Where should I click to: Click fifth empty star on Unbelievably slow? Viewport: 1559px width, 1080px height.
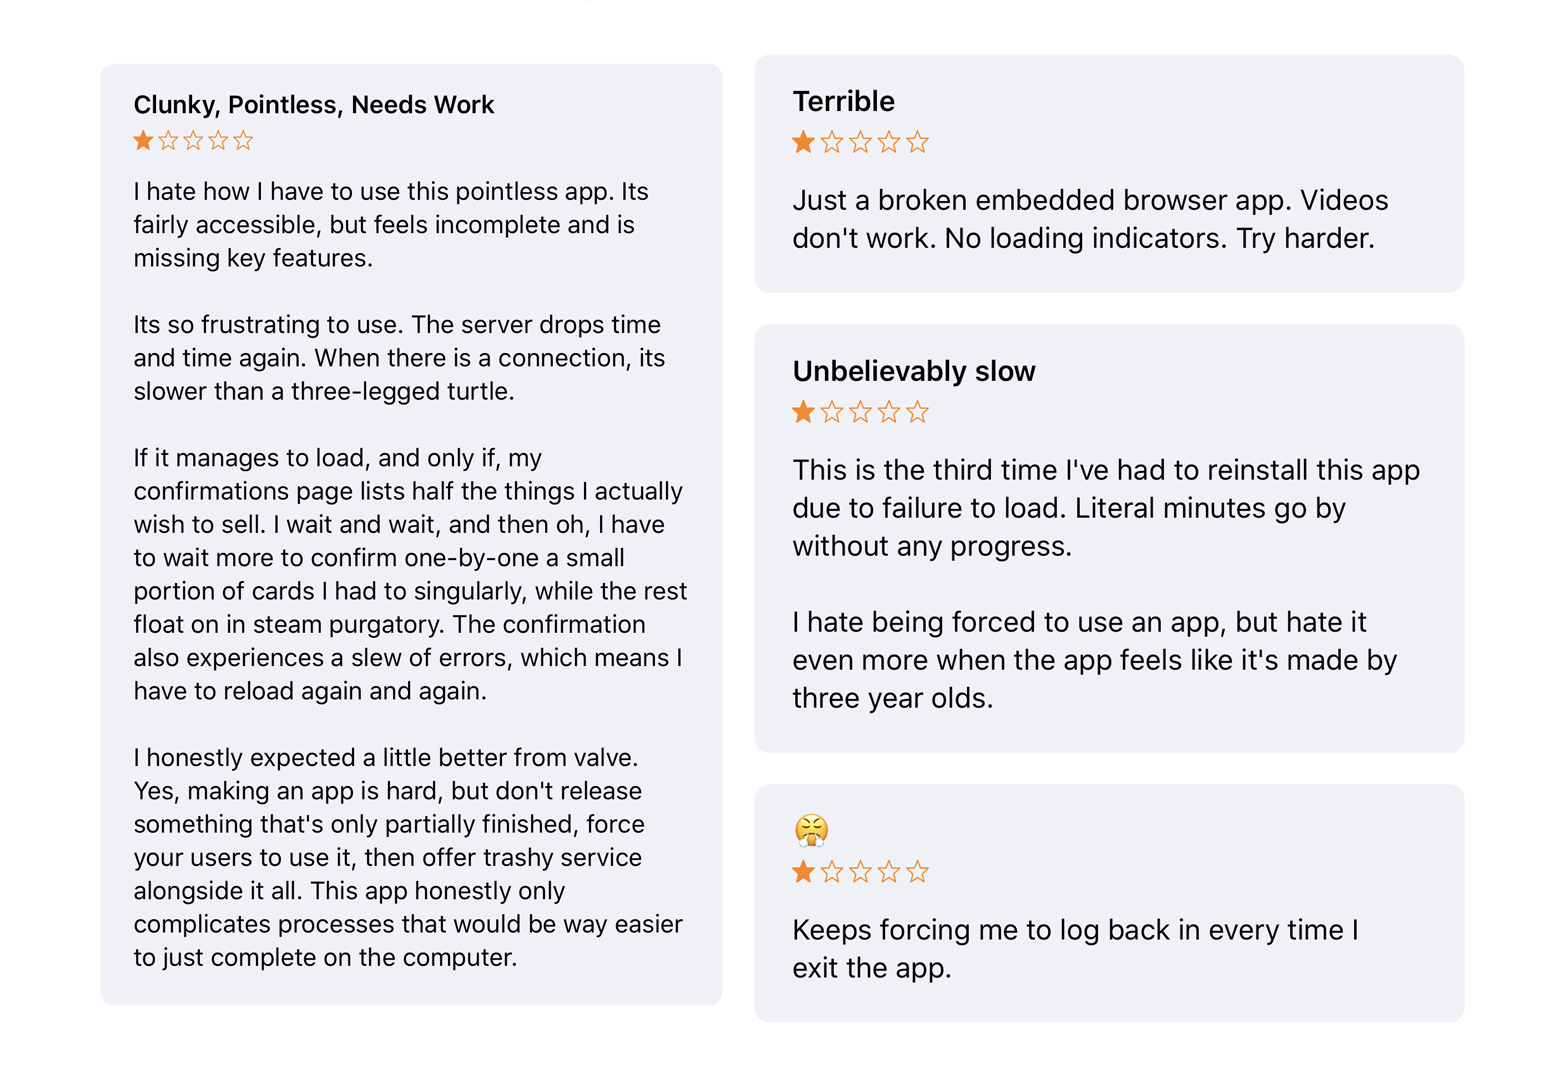click(917, 412)
